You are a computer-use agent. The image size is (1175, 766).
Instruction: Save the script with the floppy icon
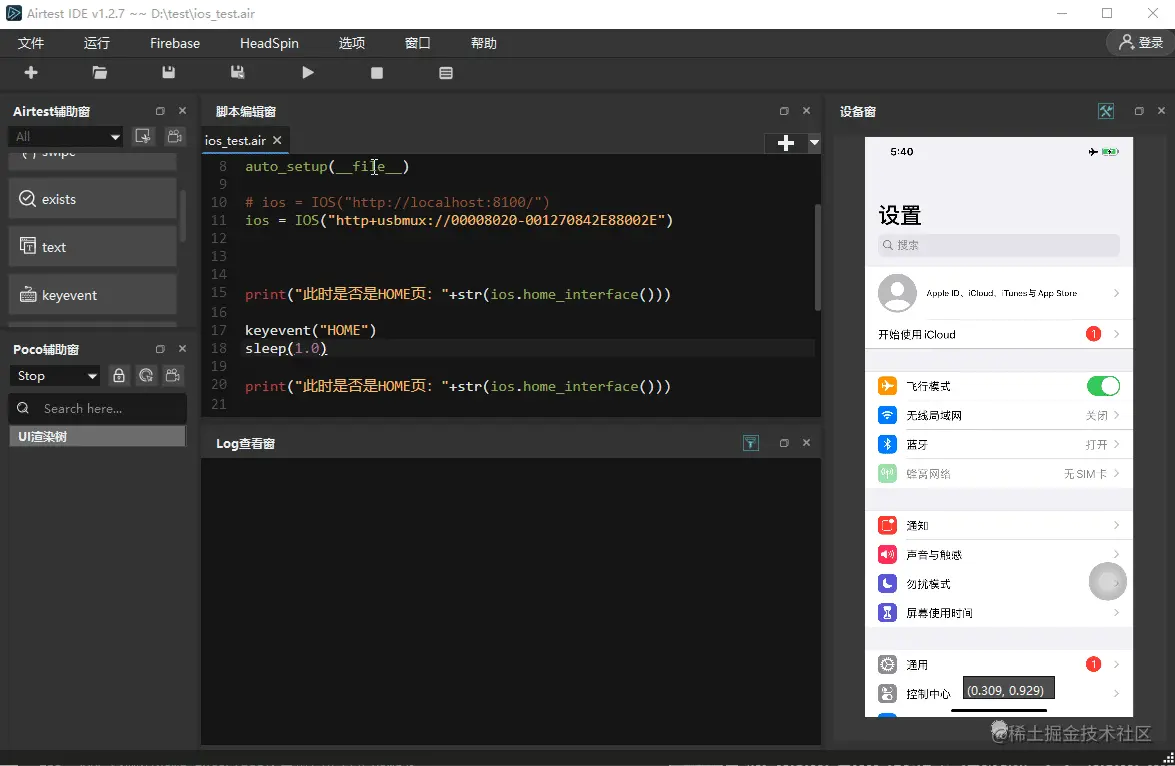(169, 73)
